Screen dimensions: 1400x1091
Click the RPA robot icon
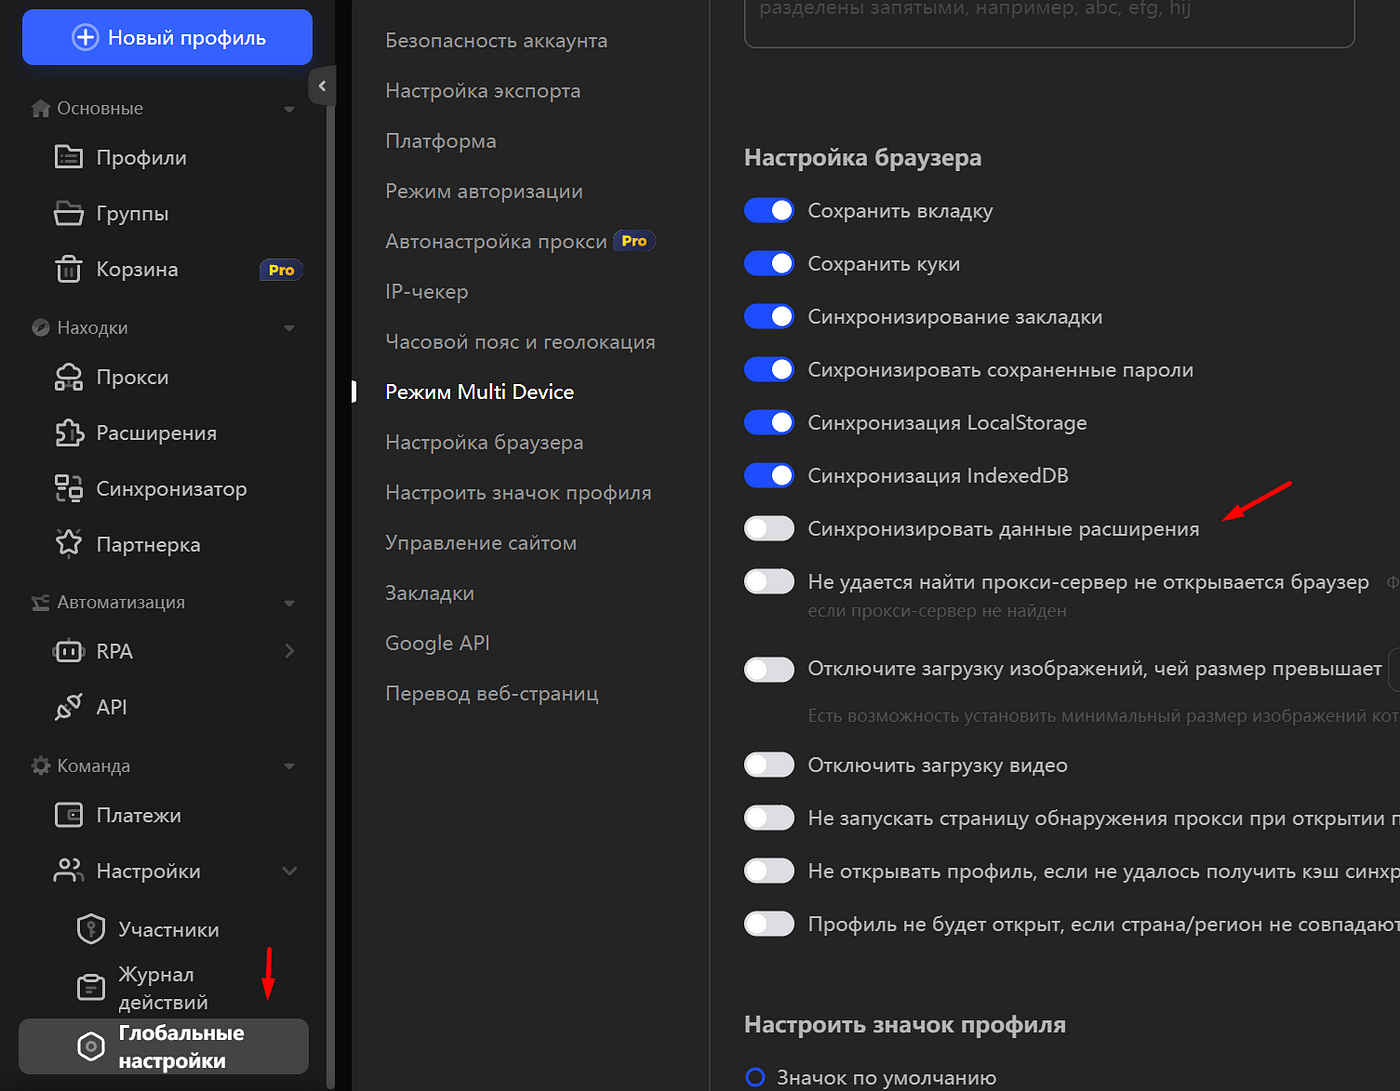68,651
